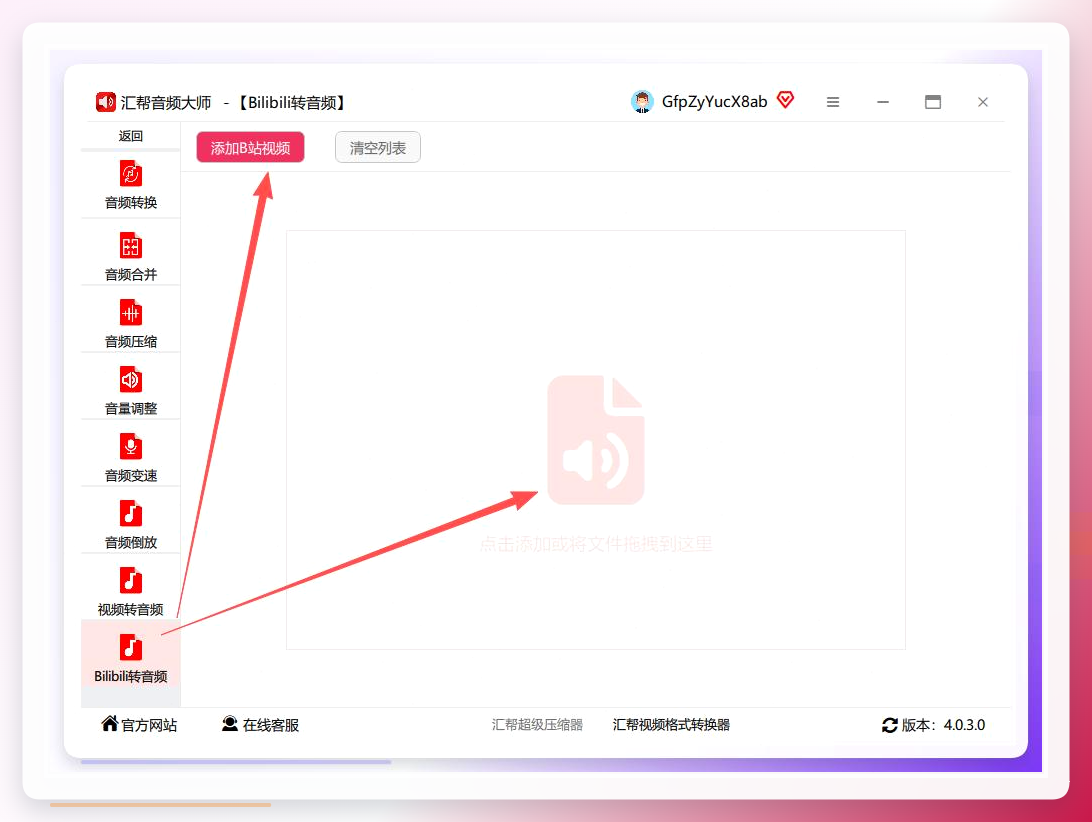Select the 音频变速 audio speed tool
The image size is (1092, 822).
pos(130,457)
